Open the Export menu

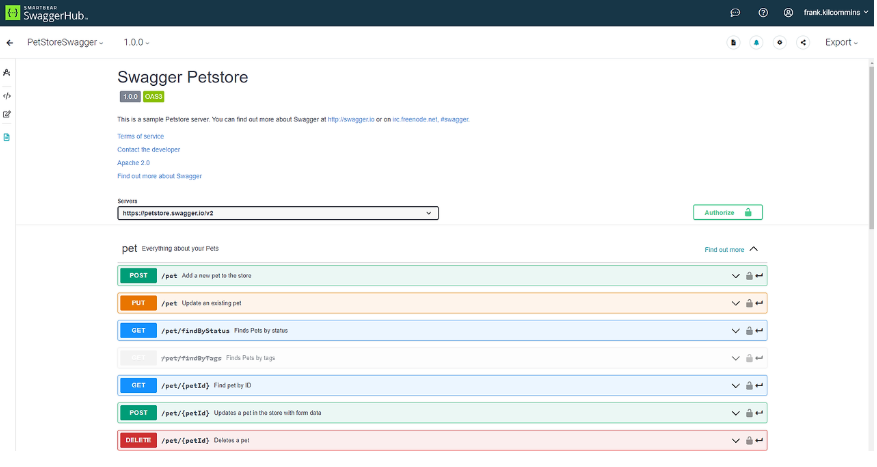click(841, 43)
